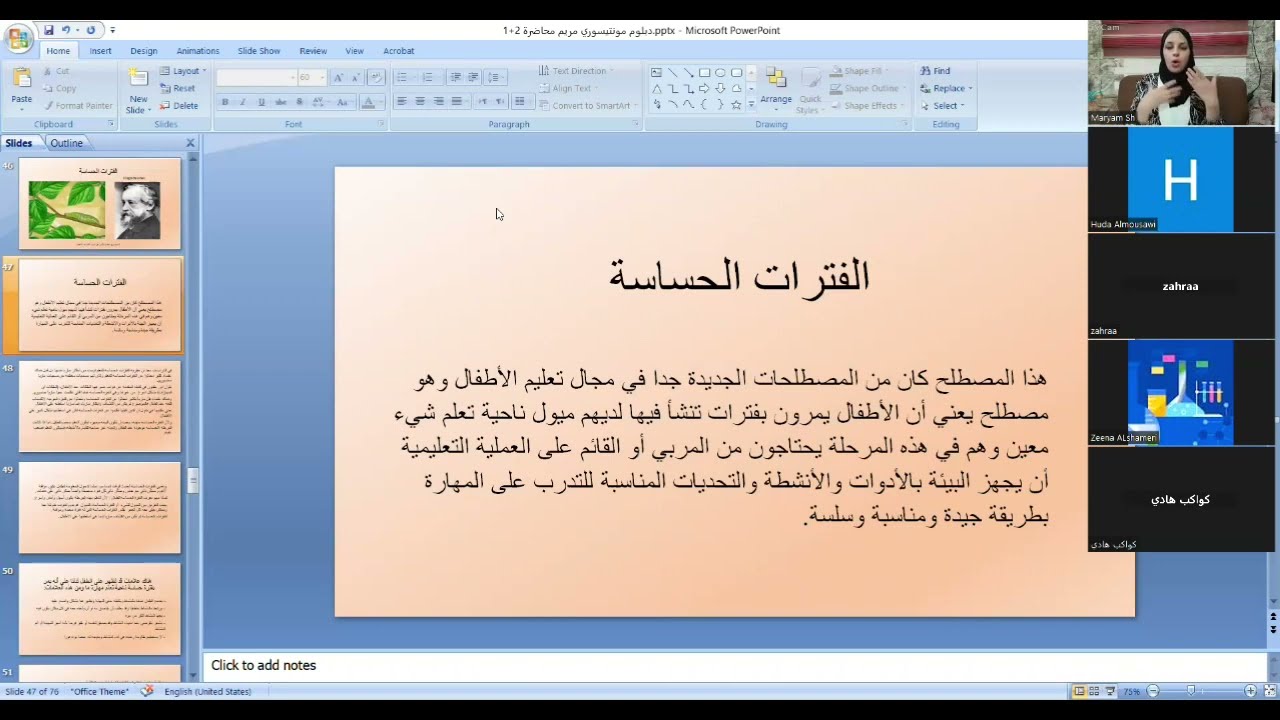
Task: Click Text Direction button
Action: click(x=576, y=71)
